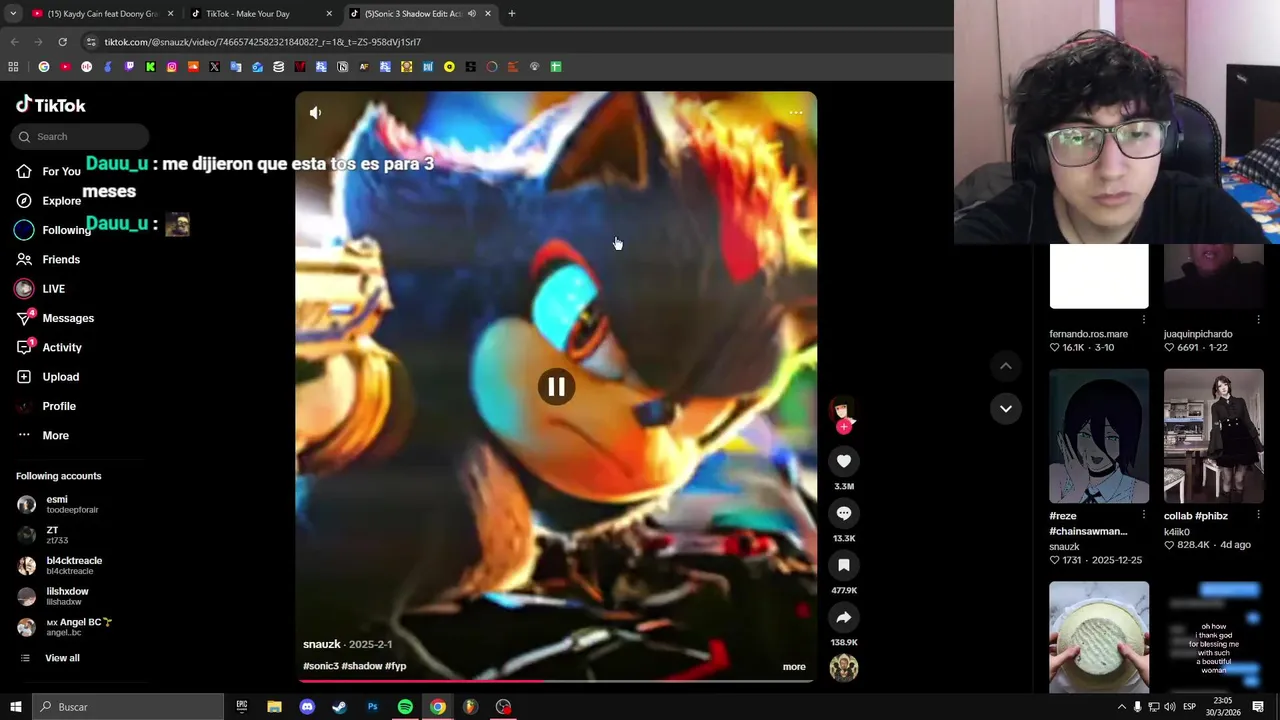Go to the next video arrow
This screenshot has width=1280, height=720.
click(1006, 408)
